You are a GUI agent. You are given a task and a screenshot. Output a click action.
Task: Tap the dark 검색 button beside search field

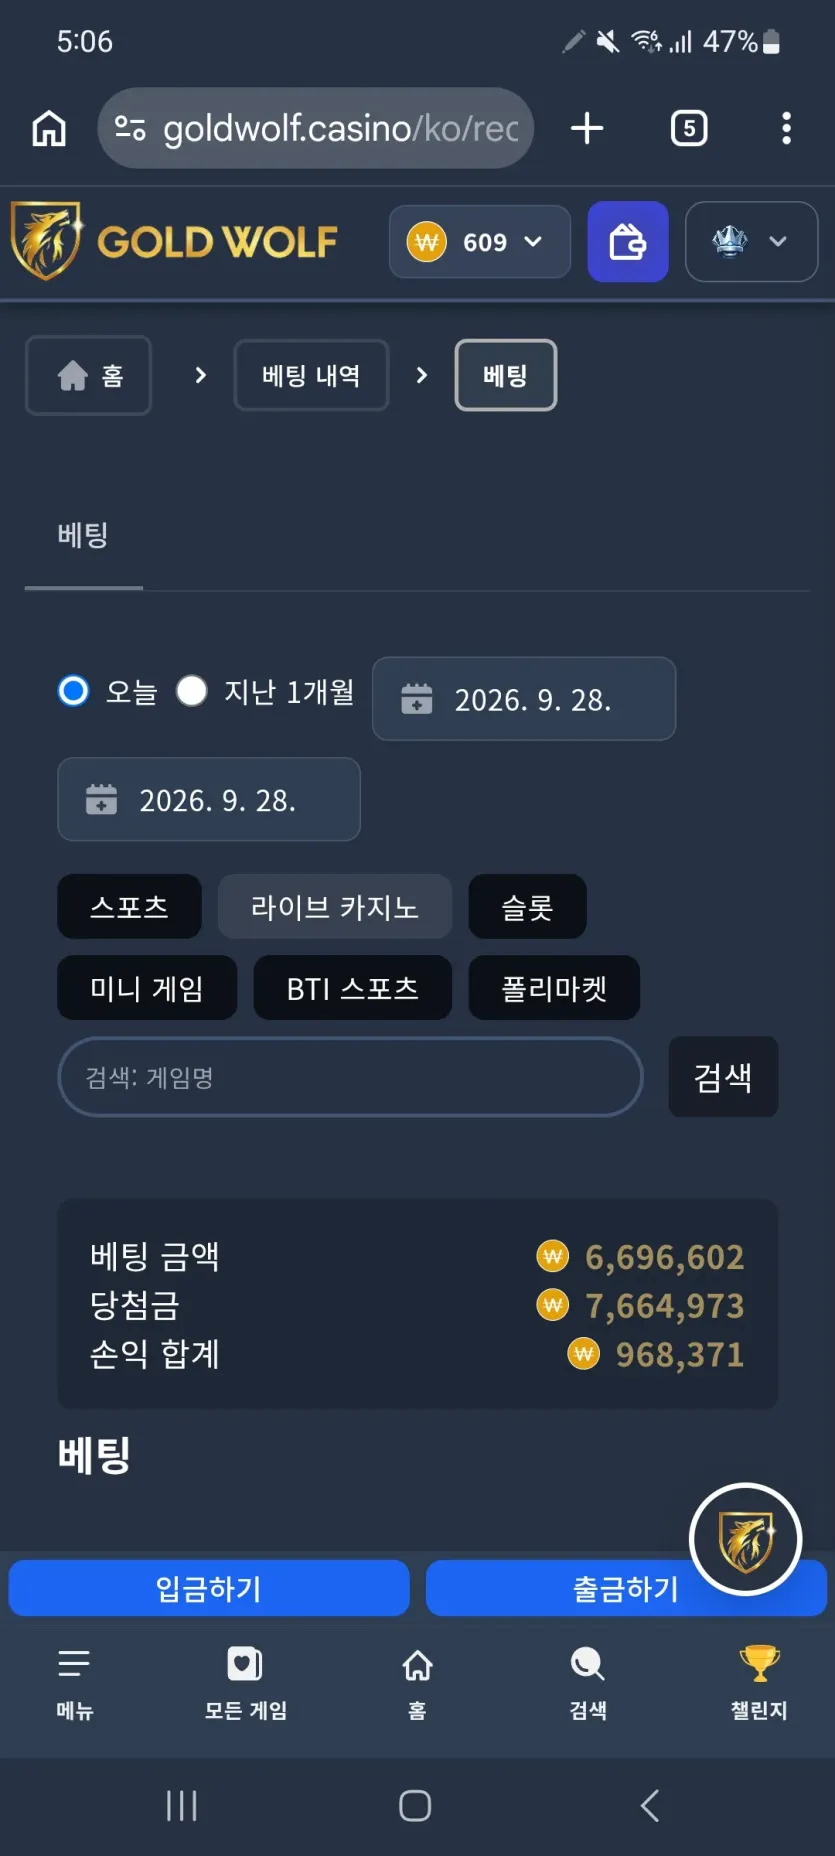723,1077
